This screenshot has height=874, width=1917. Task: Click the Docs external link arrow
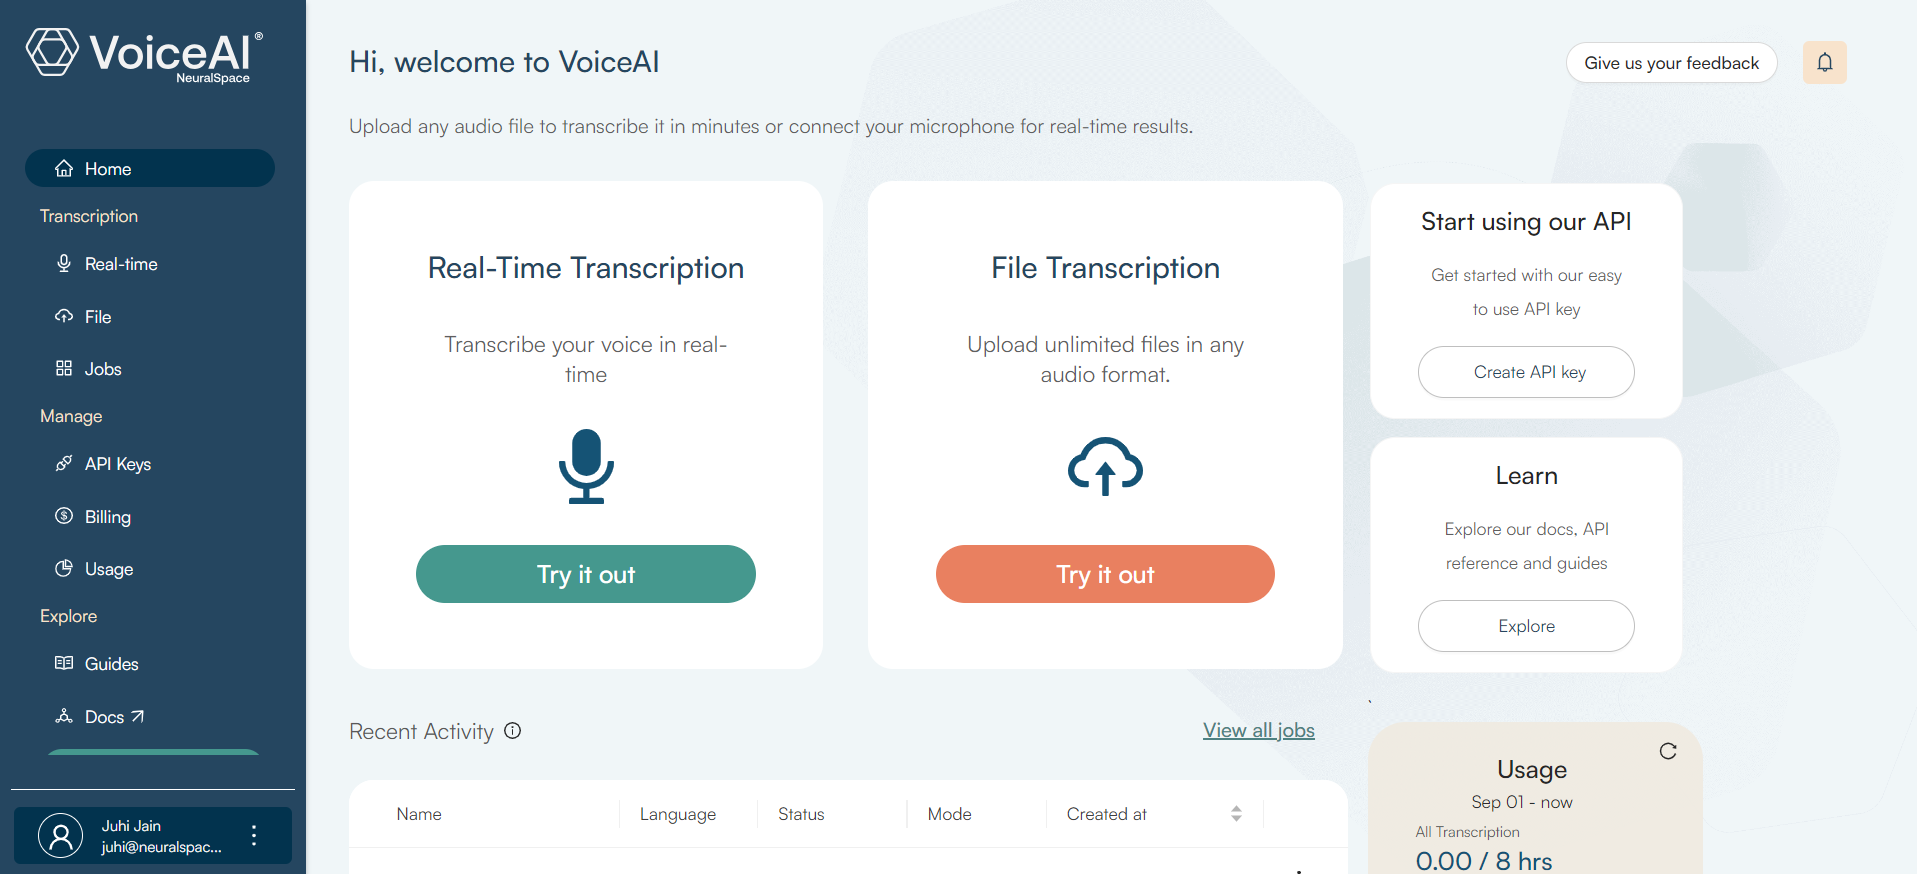[x=138, y=716]
